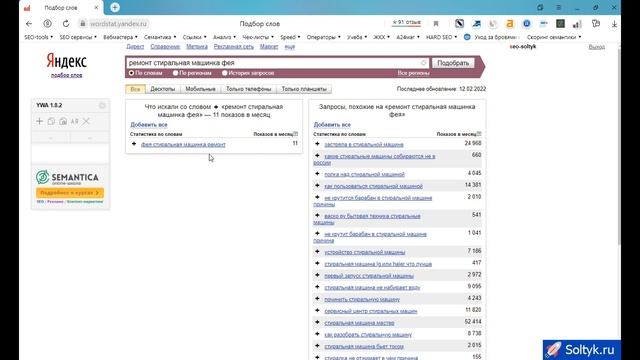Open link 'стиральная машина не набирает воду'
640x360 pixels.
click(x=372, y=287)
